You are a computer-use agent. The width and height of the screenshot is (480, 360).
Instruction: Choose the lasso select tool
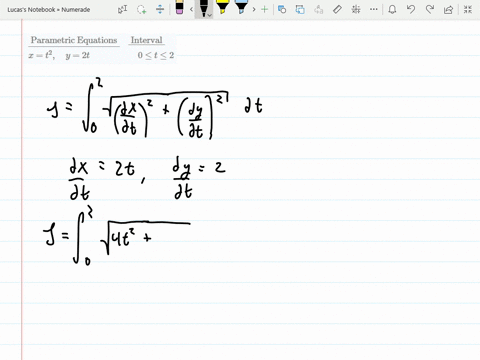[x=141, y=10]
